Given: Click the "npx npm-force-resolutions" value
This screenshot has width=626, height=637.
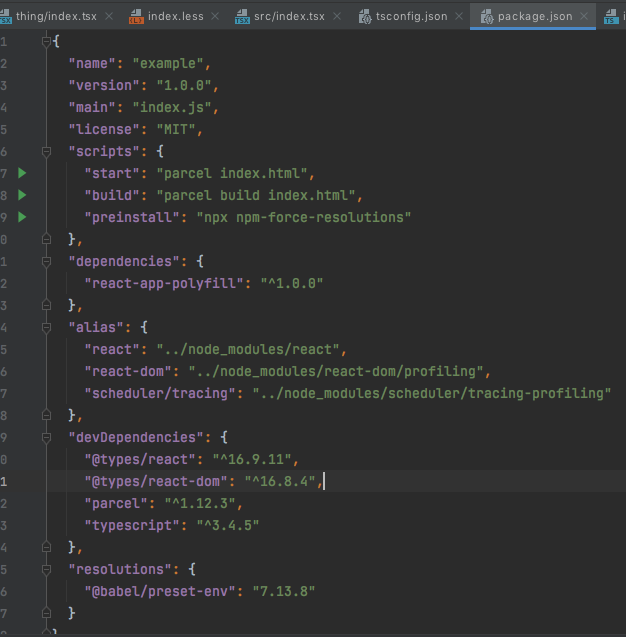Looking at the screenshot, I should [x=304, y=217].
